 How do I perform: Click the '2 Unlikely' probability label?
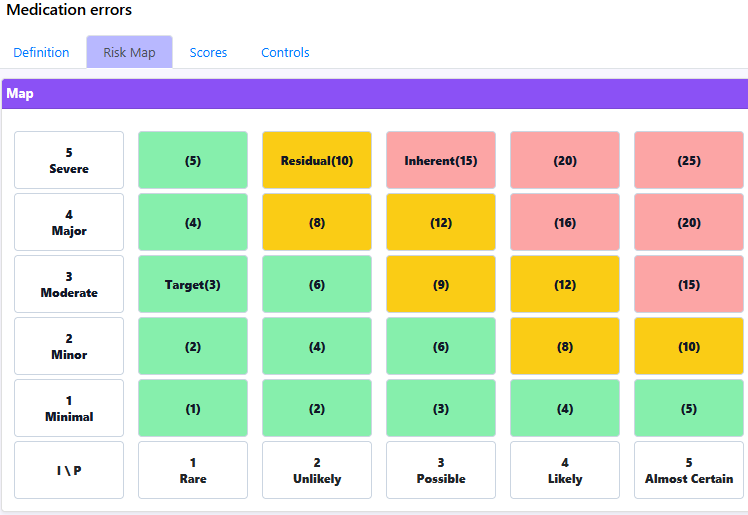[x=317, y=470]
